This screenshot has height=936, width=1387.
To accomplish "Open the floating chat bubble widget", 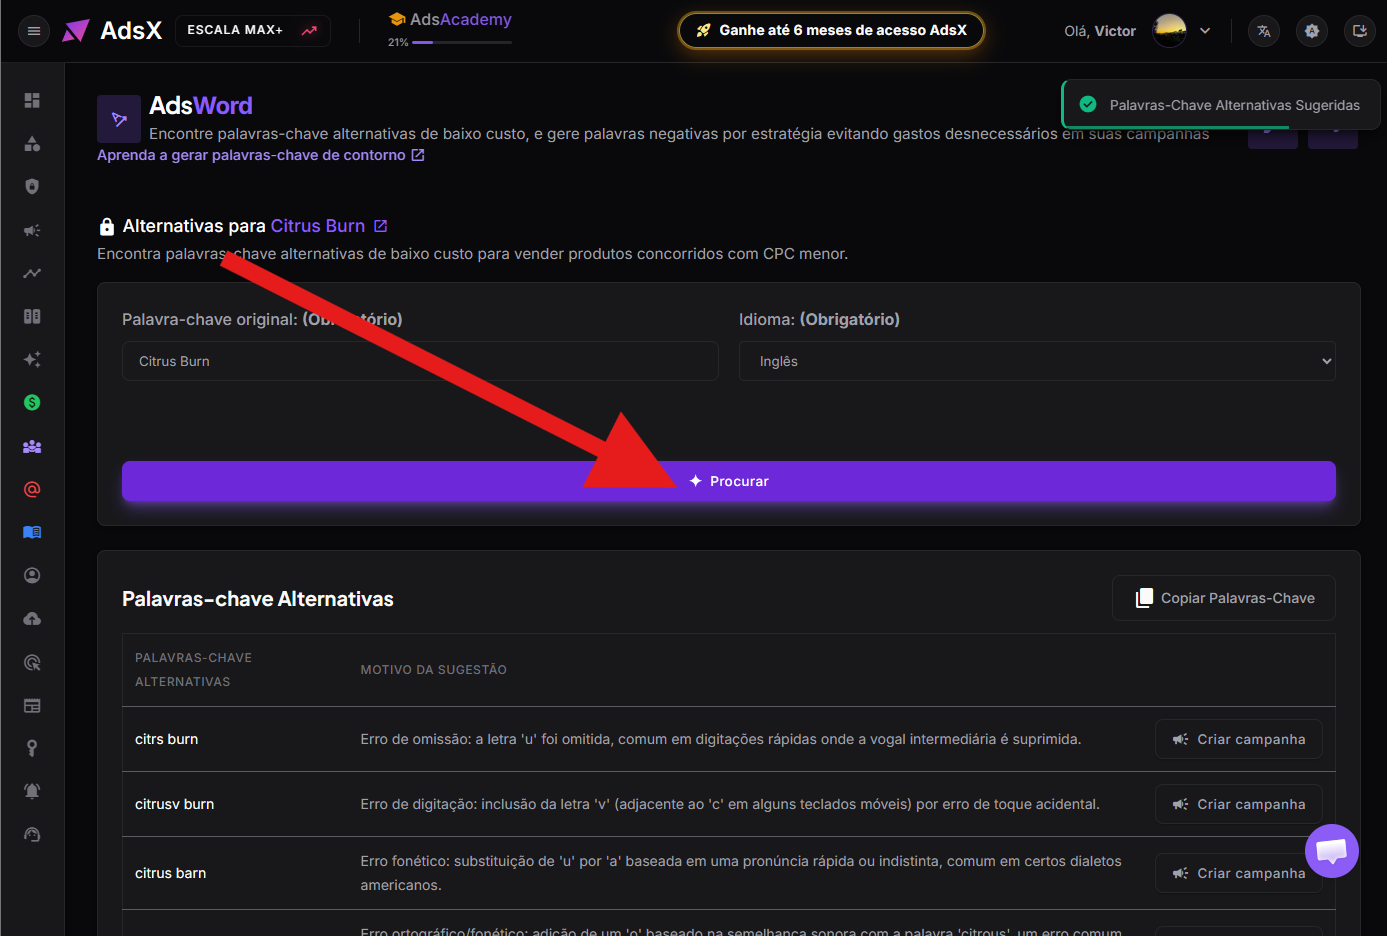I will click(1332, 851).
